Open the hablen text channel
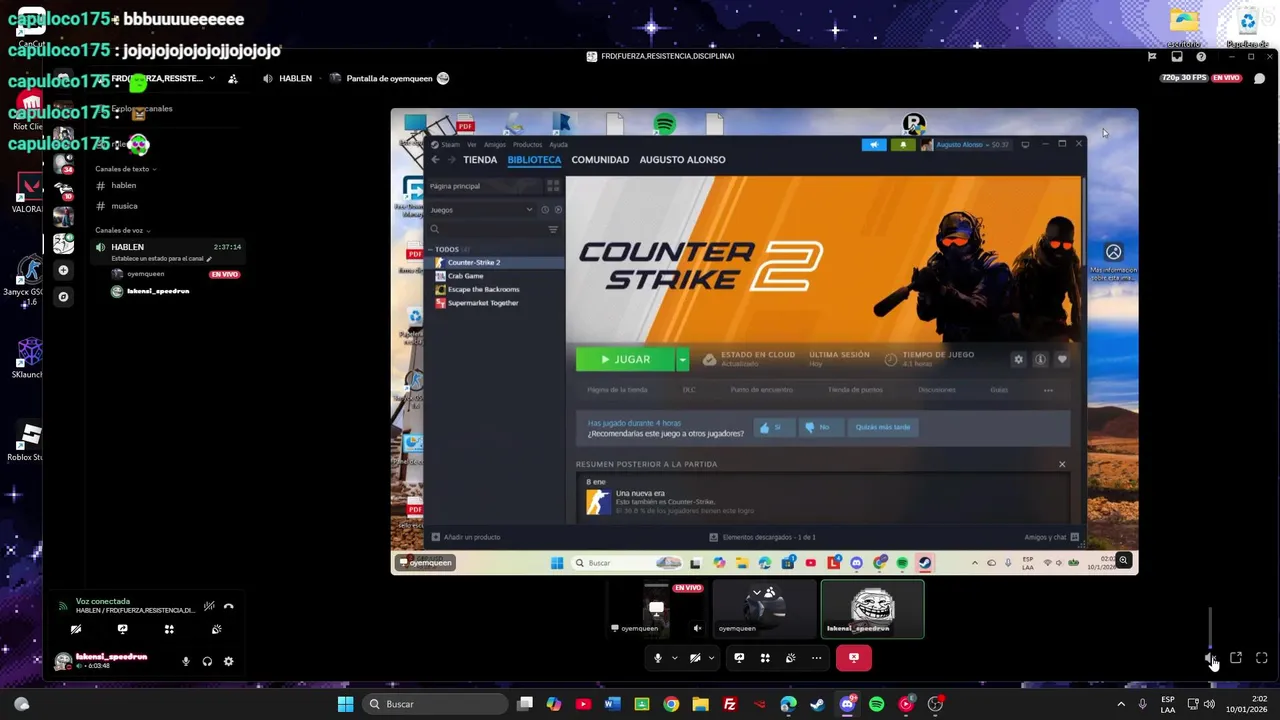The width and height of the screenshot is (1280, 720). [x=166, y=185]
